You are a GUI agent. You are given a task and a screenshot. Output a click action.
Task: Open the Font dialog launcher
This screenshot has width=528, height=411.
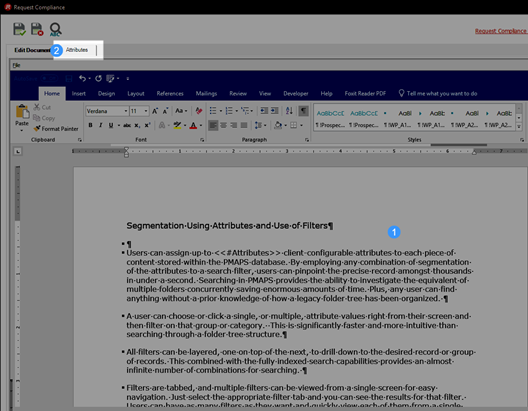click(202, 140)
